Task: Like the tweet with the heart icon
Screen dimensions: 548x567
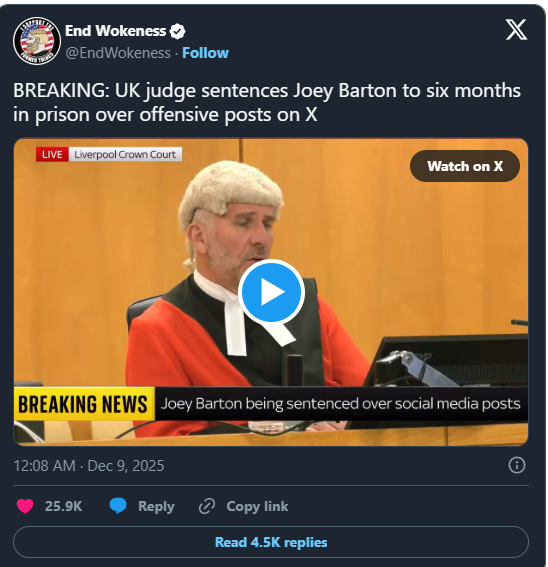Action: pyautogui.click(x=25, y=506)
